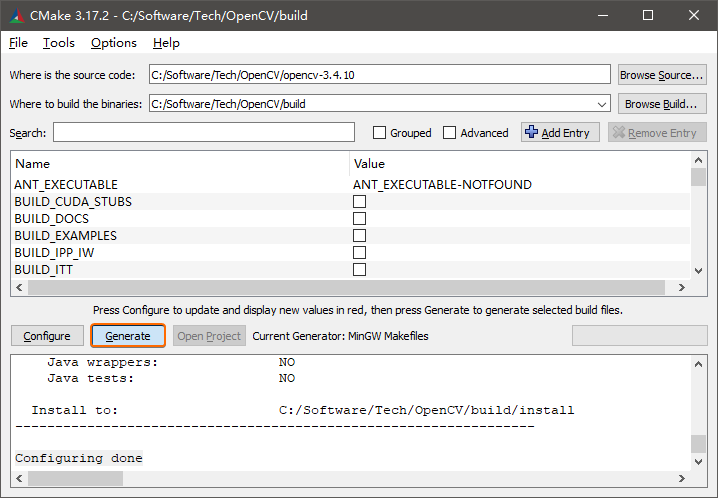Click the output log scroll up arrow
The width and height of the screenshot is (718, 498).
click(x=698, y=364)
